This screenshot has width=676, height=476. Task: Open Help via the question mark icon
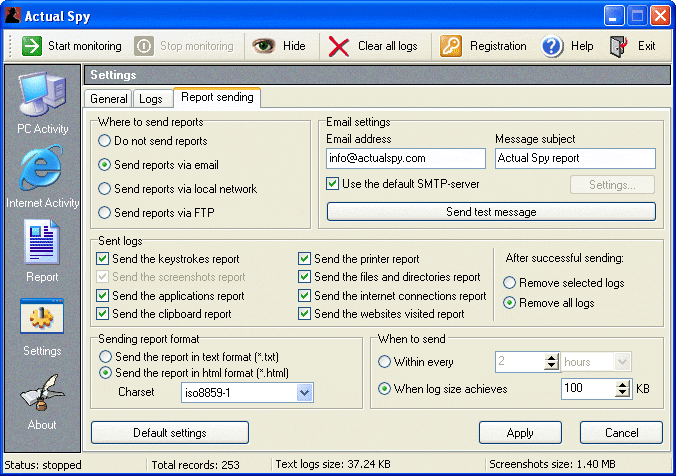pyautogui.click(x=552, y=46)
